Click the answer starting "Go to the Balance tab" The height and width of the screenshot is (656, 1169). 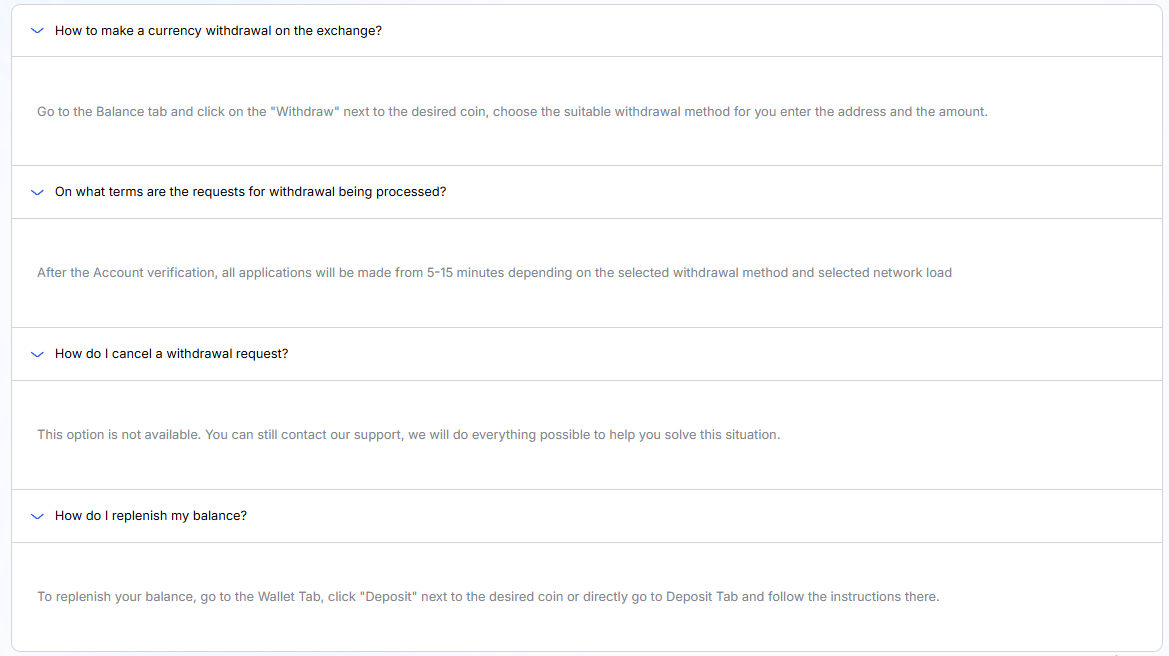512,112
